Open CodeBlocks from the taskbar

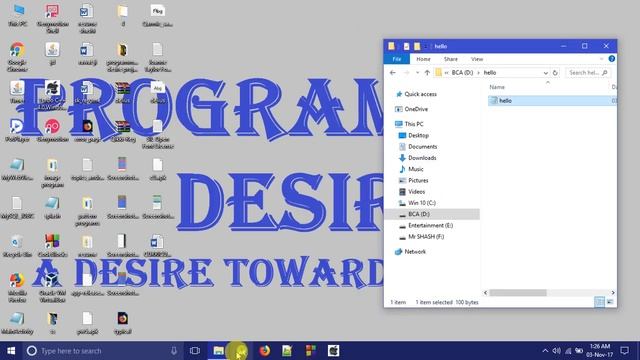click(x=311, y=351)
